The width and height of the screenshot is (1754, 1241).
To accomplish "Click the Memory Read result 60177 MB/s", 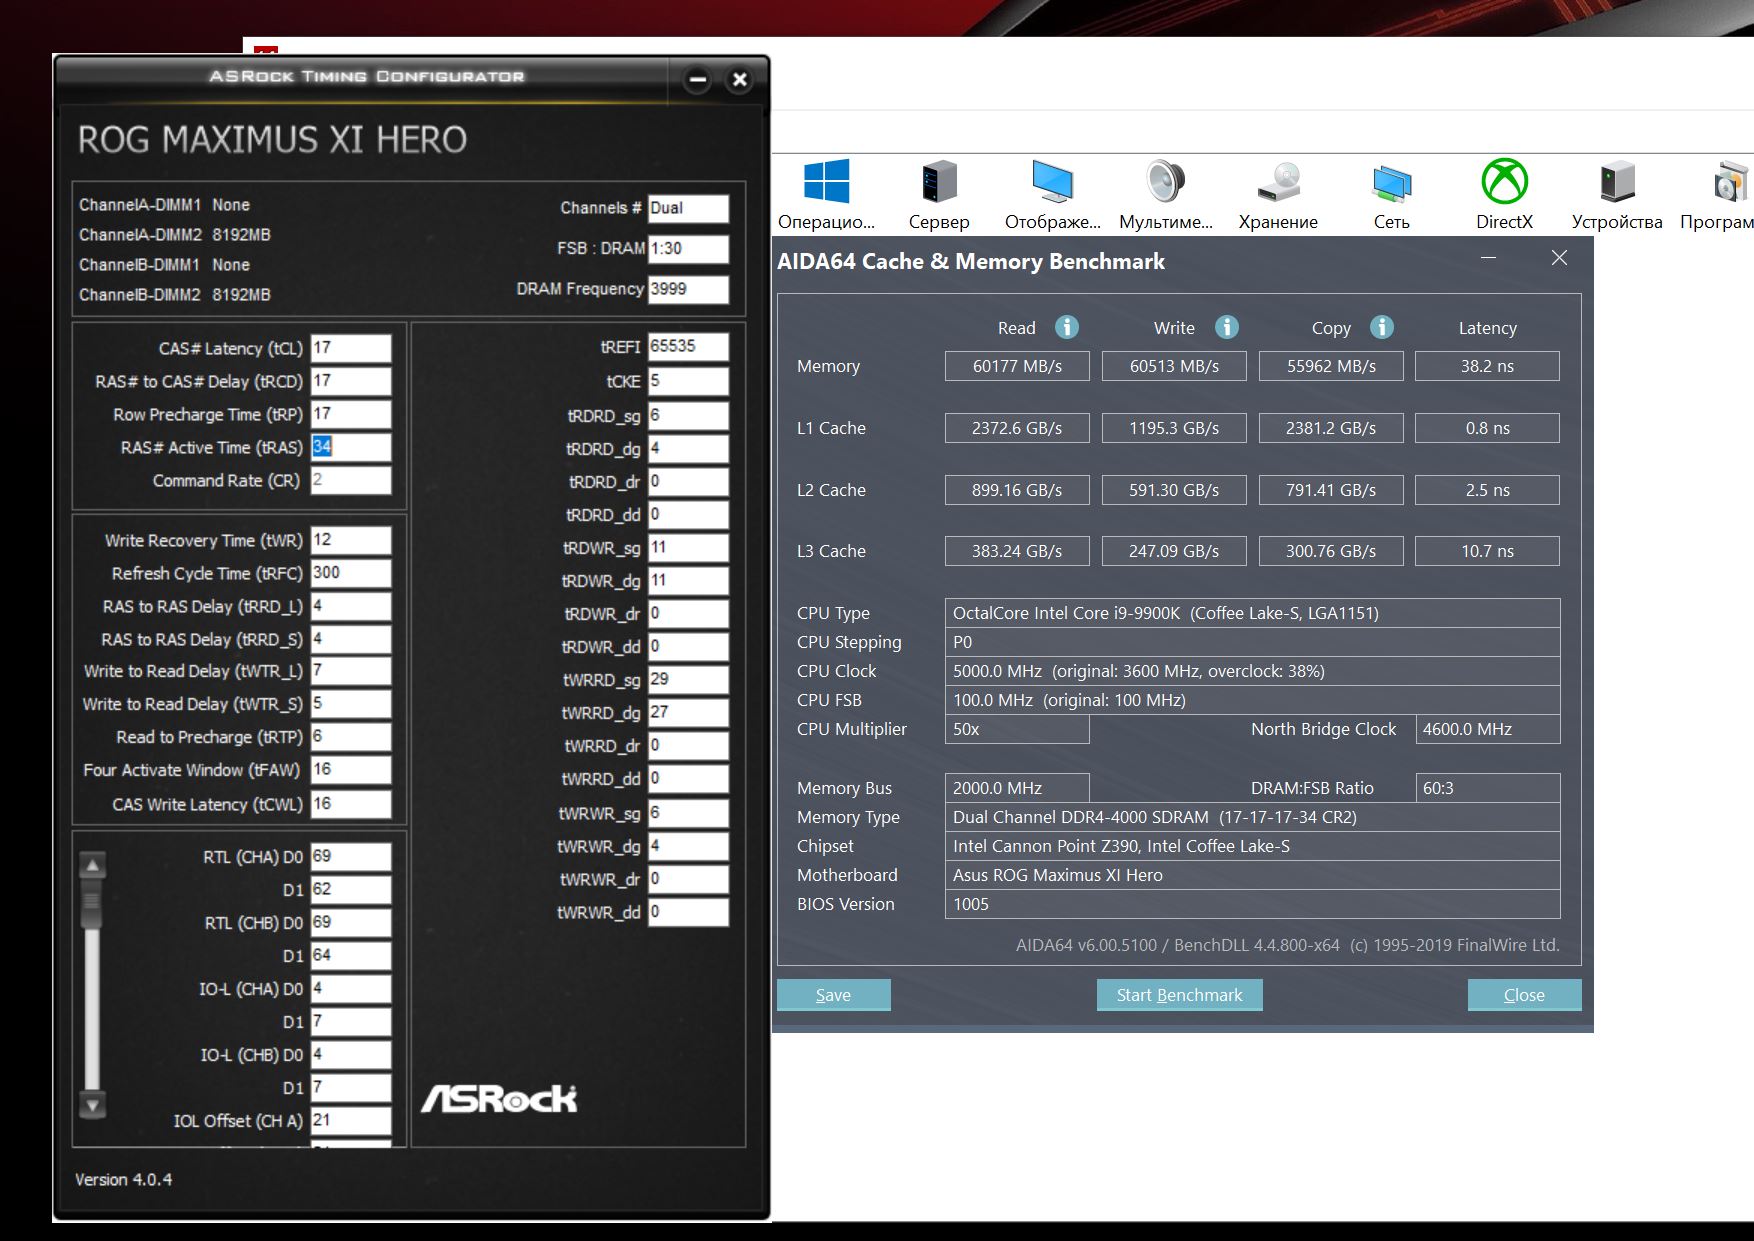I will [x=1017, y=366].
